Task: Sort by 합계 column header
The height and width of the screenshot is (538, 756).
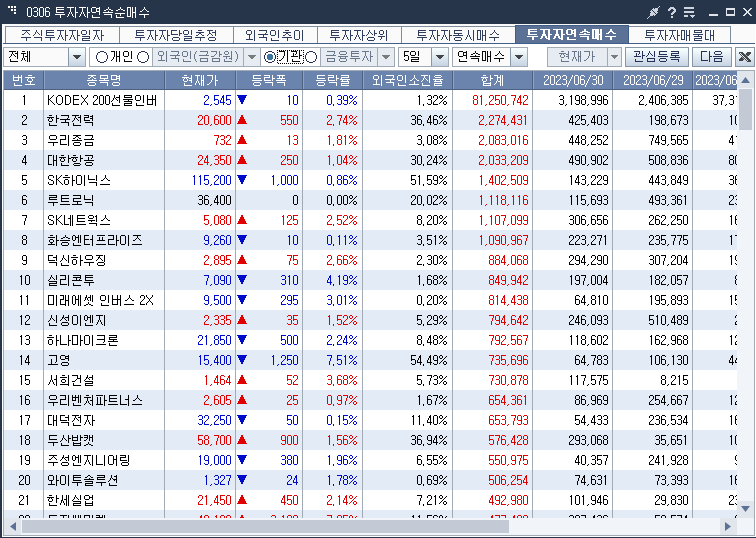Action: coord(493,80)
